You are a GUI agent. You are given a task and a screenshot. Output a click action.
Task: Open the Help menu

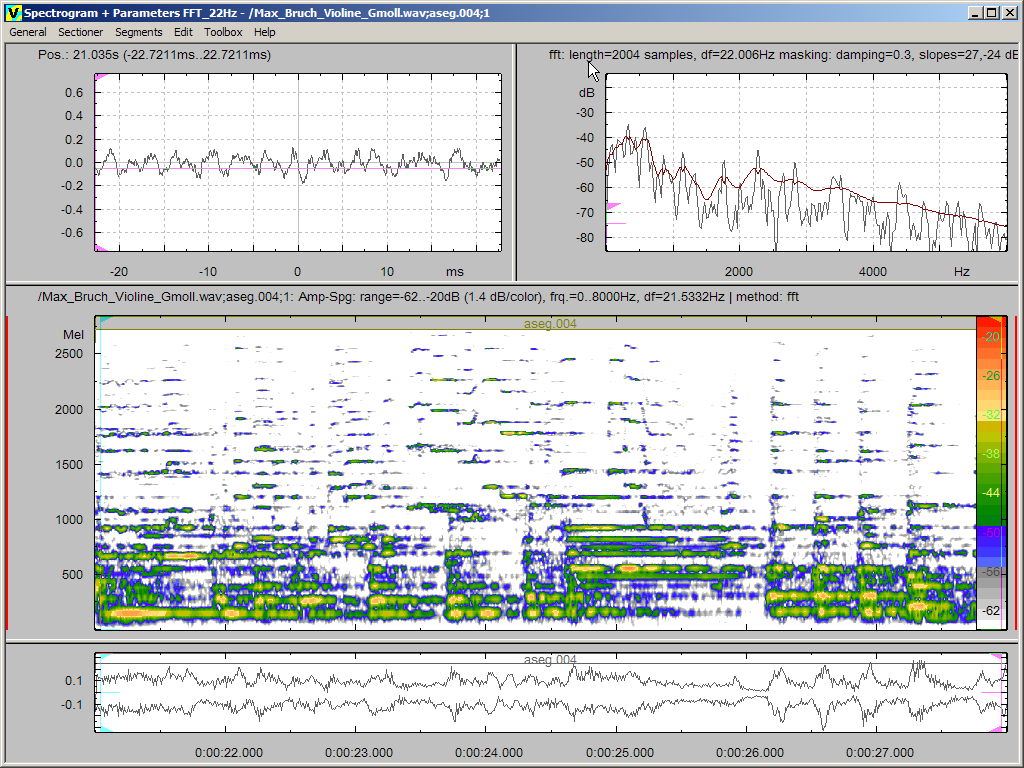point(264,32)
